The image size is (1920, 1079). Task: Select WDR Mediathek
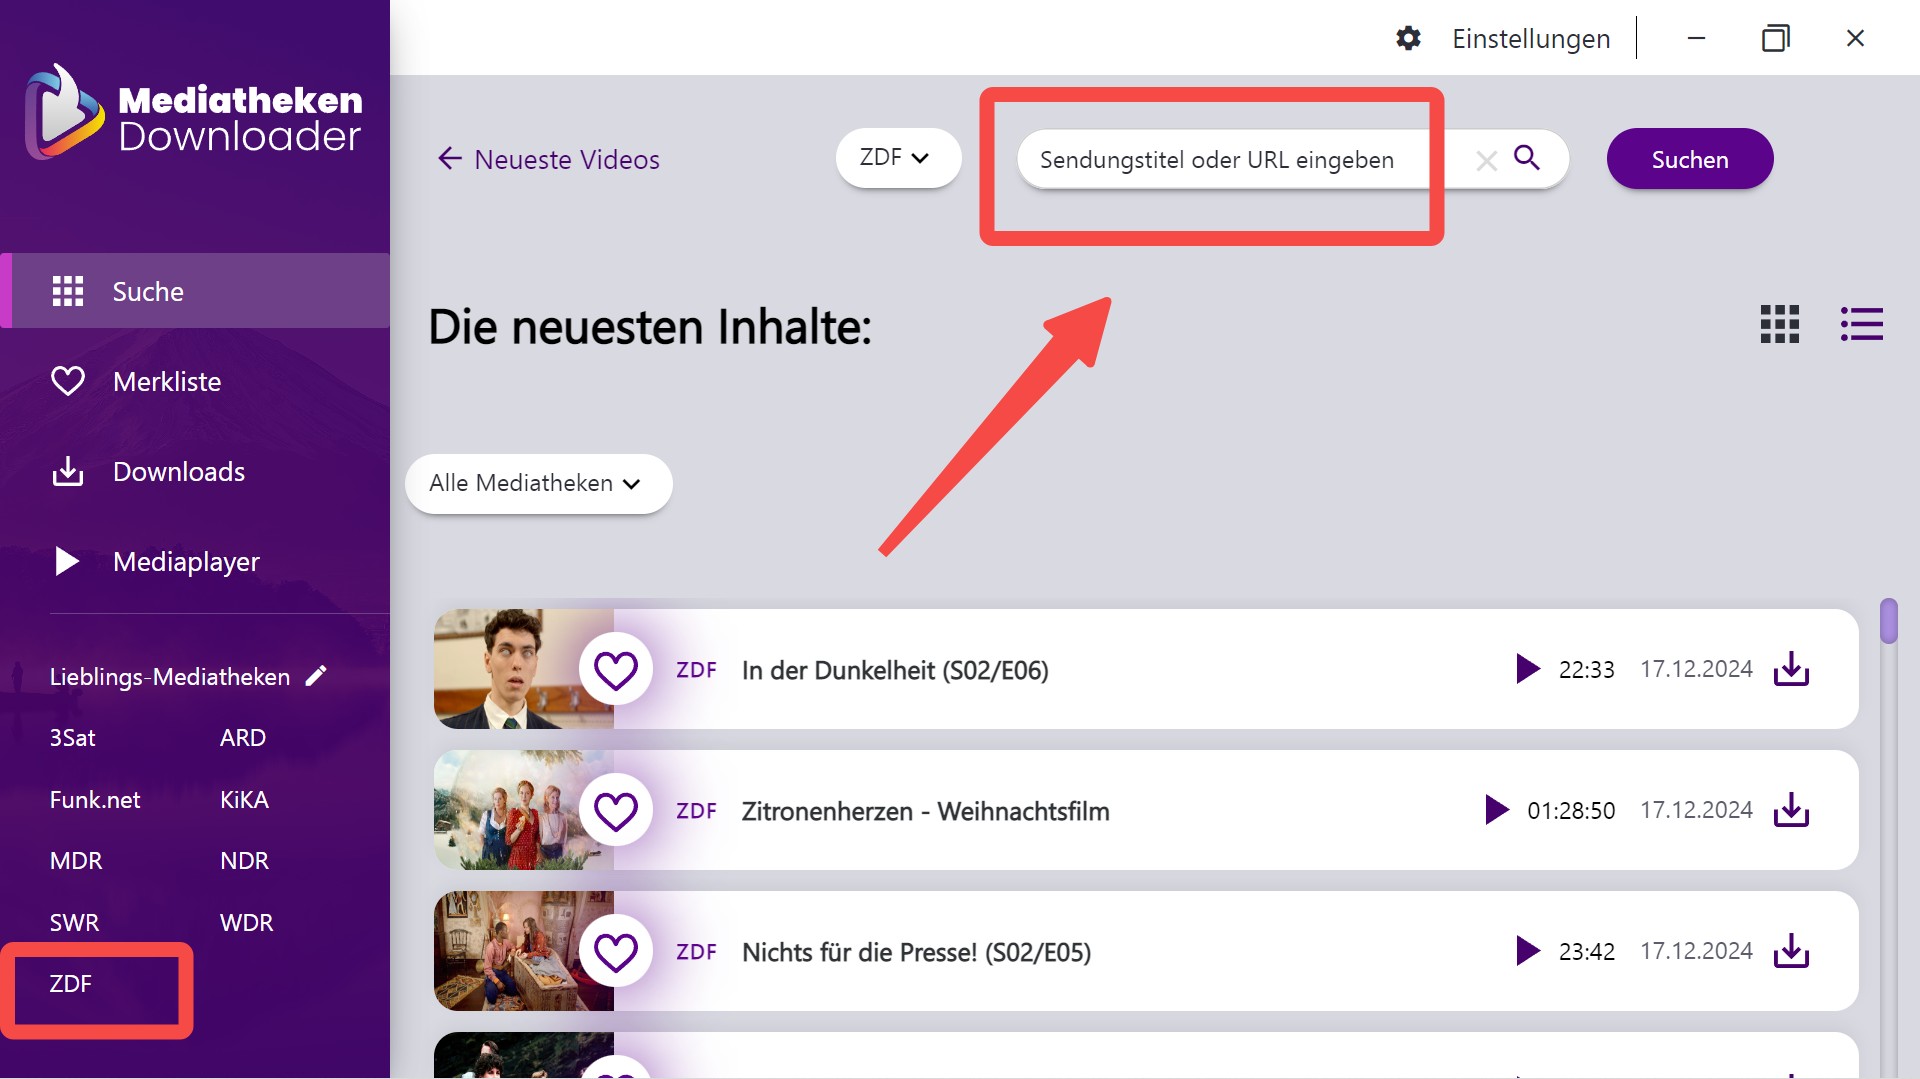246,923
